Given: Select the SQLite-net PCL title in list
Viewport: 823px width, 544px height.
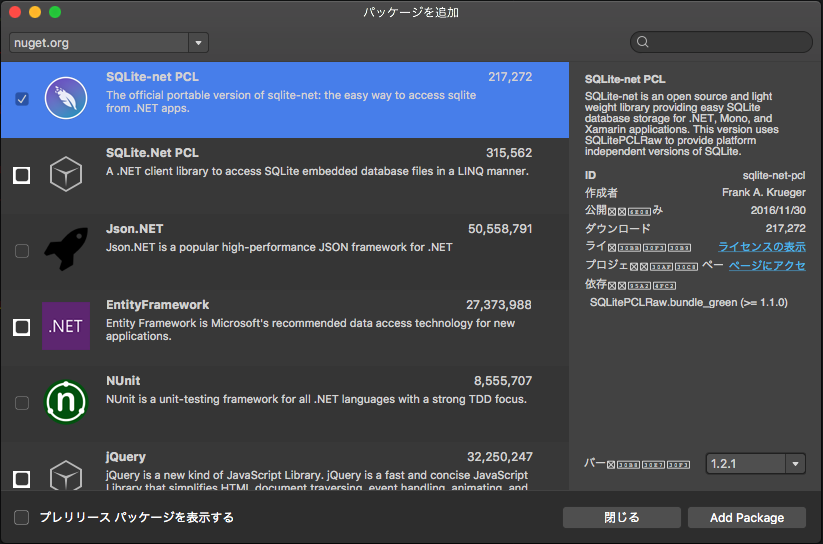Looking at the screenshot, I should 152,77.
